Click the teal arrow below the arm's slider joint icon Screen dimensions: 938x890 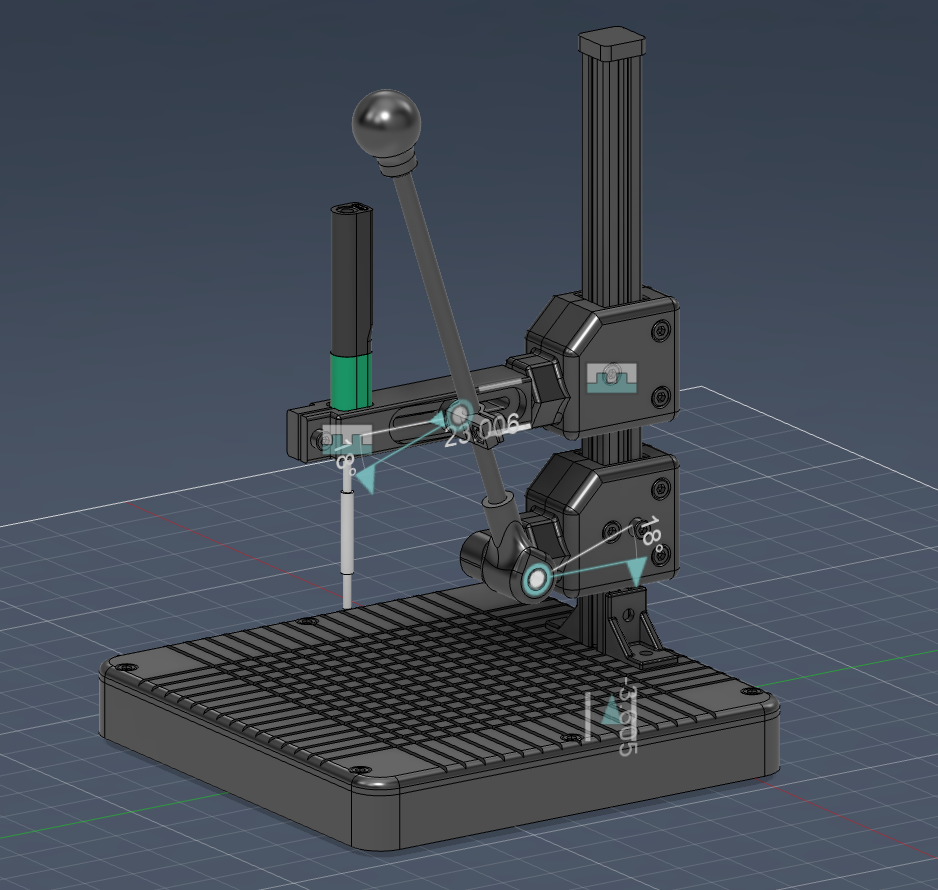pos(365,480)
